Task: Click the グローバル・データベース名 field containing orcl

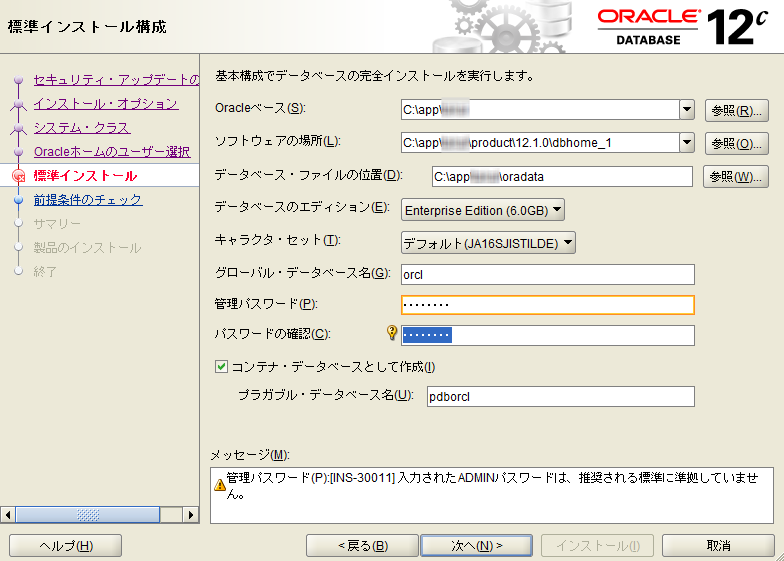Action: [548, 274]
